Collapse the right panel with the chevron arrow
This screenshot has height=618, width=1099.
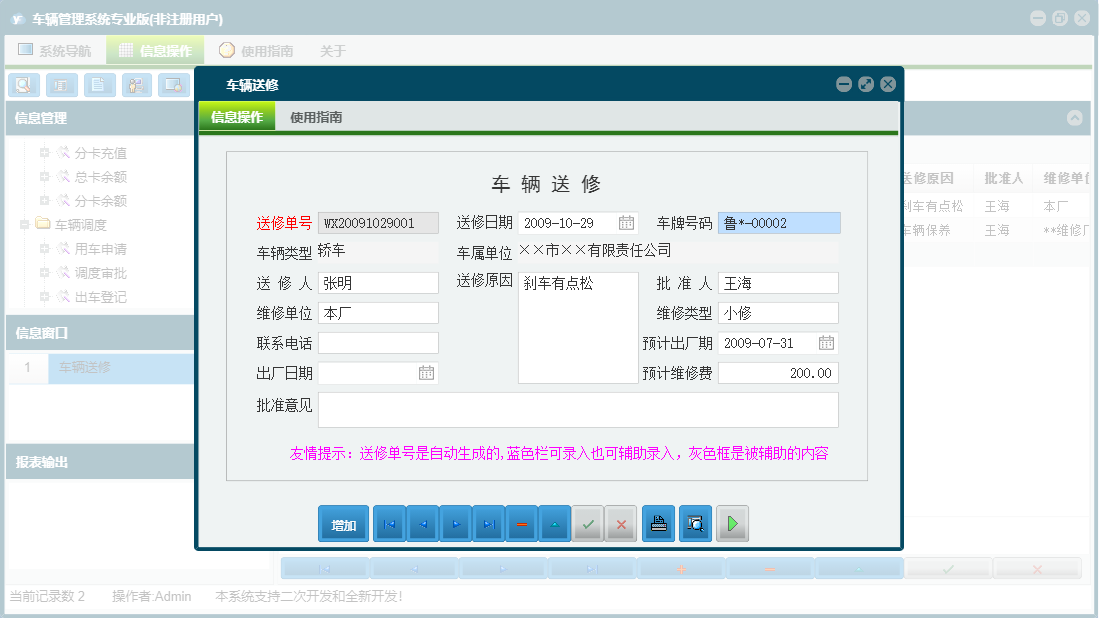(x=1075, y=117)
